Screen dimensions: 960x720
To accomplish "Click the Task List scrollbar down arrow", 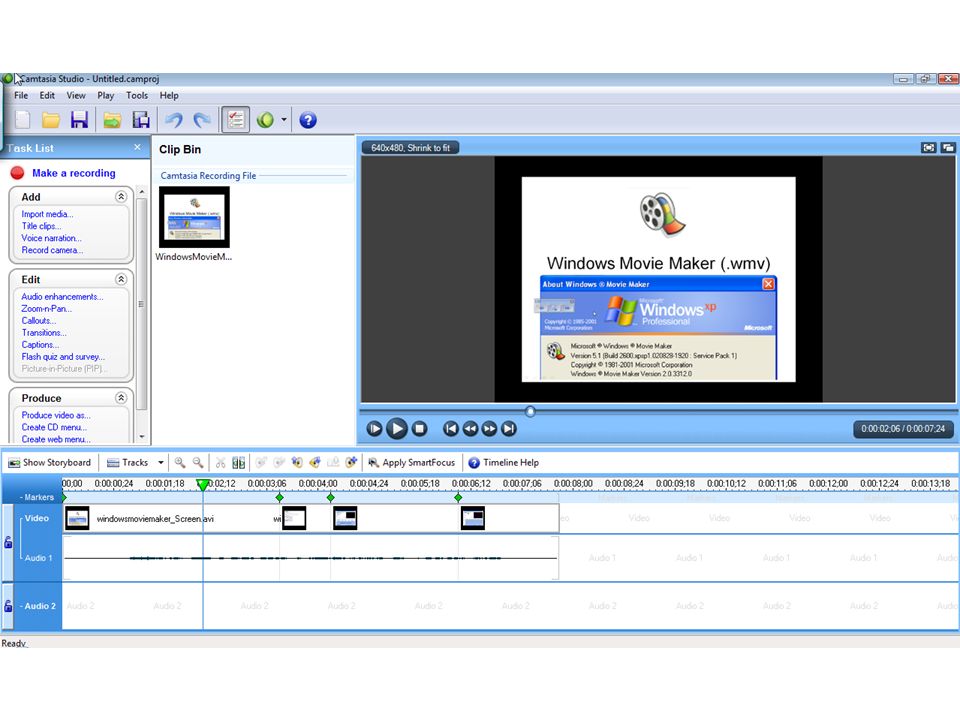I will (142, 437).
